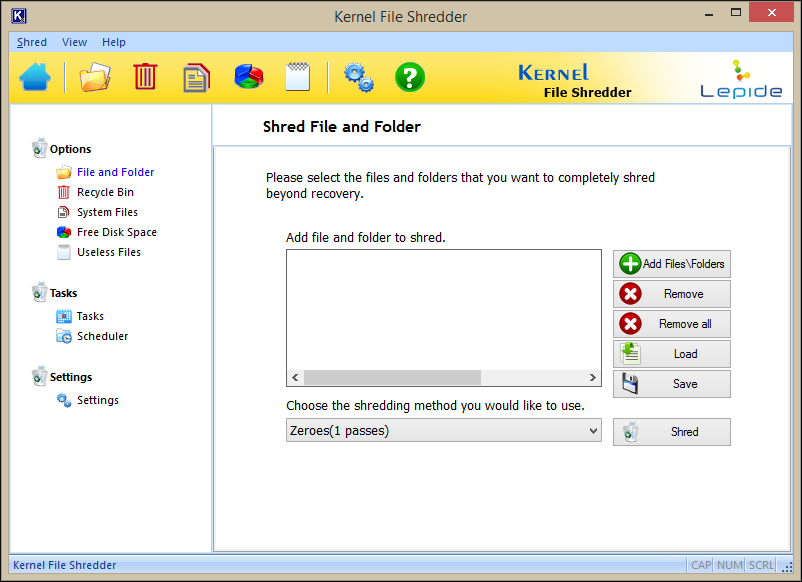Open Scheduler in sidebar
802x582 pixels.
pyautogui.click(x=102, y=337)
